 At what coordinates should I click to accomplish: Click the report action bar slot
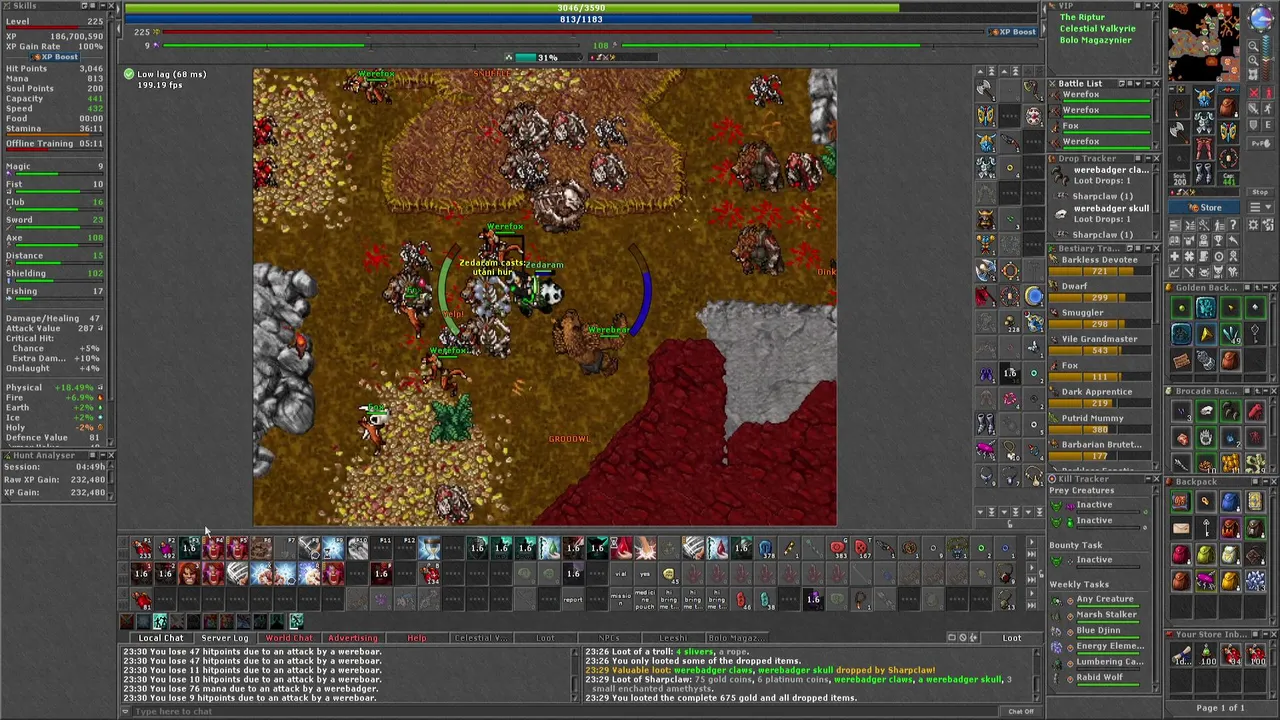pos(573,598)
